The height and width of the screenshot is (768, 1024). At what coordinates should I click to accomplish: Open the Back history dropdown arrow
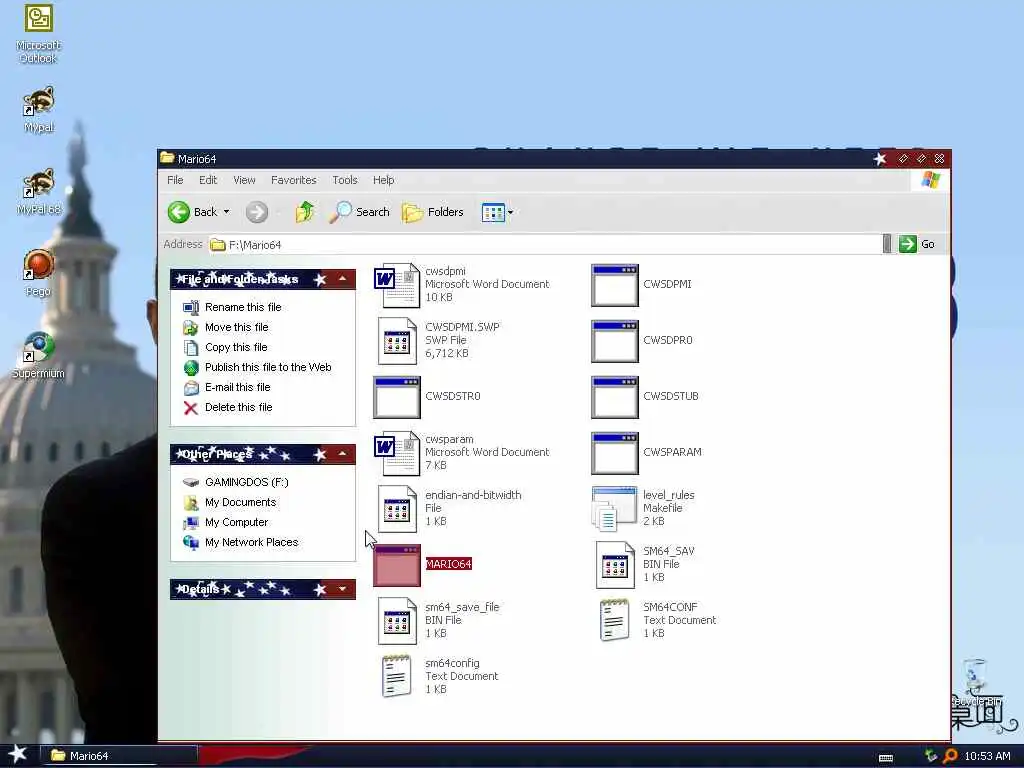227,212
